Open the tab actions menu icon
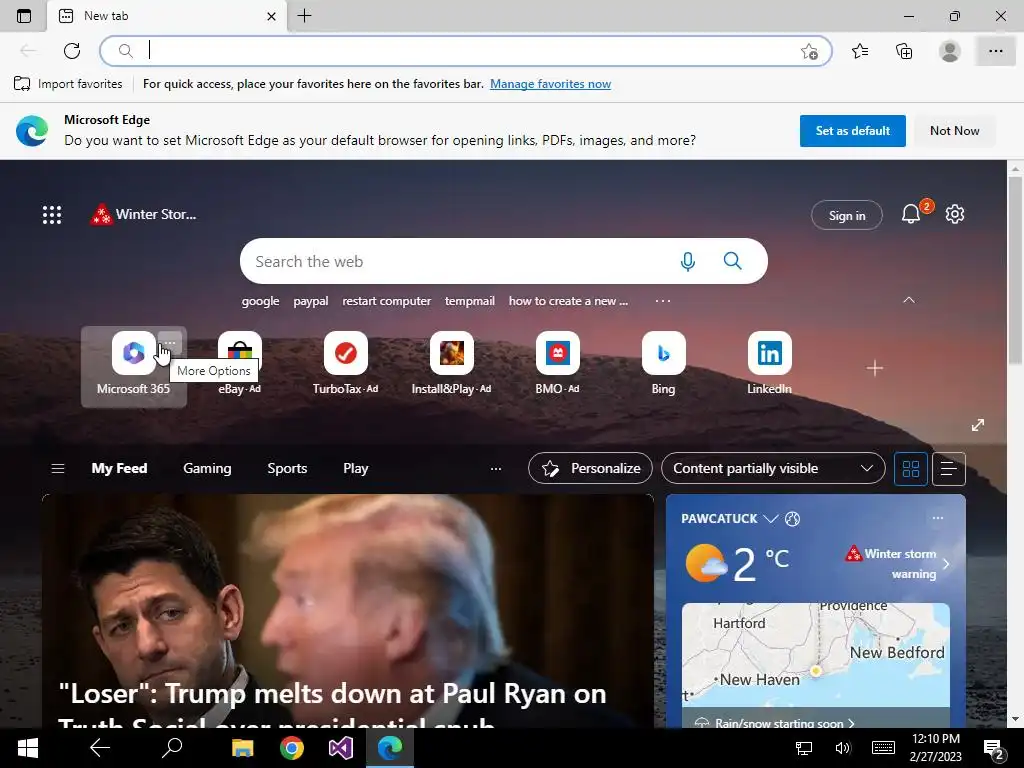Image resolution: width=1024 pixels, height=768 pixels. click(24, 16)
